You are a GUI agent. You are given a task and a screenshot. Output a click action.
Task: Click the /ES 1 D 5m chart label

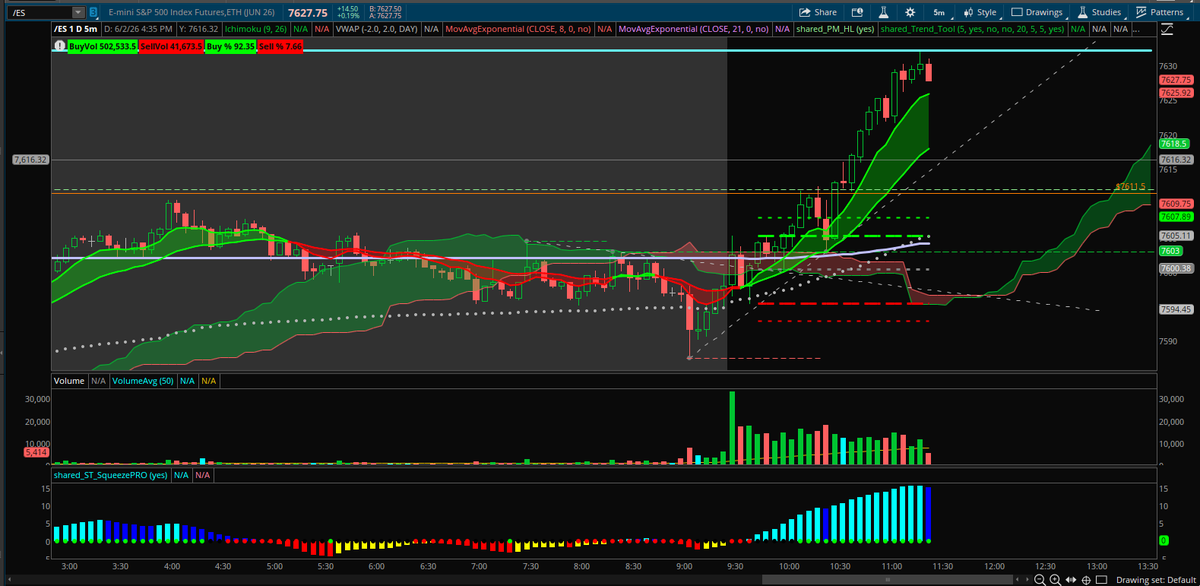pos(78,31)
